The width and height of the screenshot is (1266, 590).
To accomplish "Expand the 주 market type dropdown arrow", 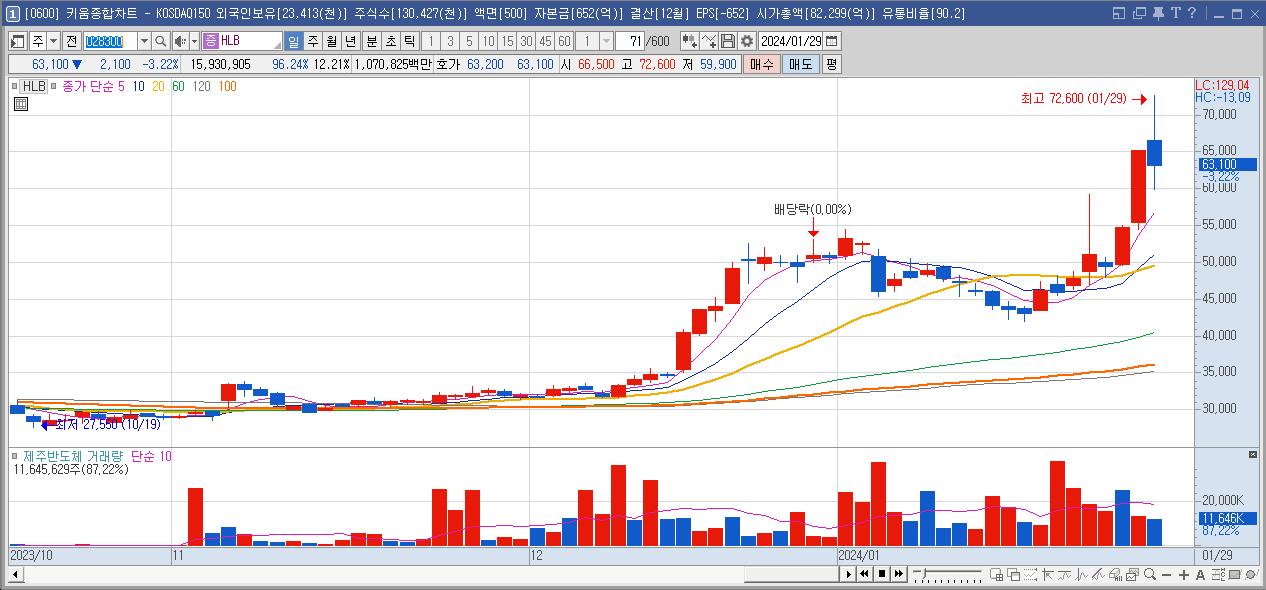I will [x=53, y=41].
